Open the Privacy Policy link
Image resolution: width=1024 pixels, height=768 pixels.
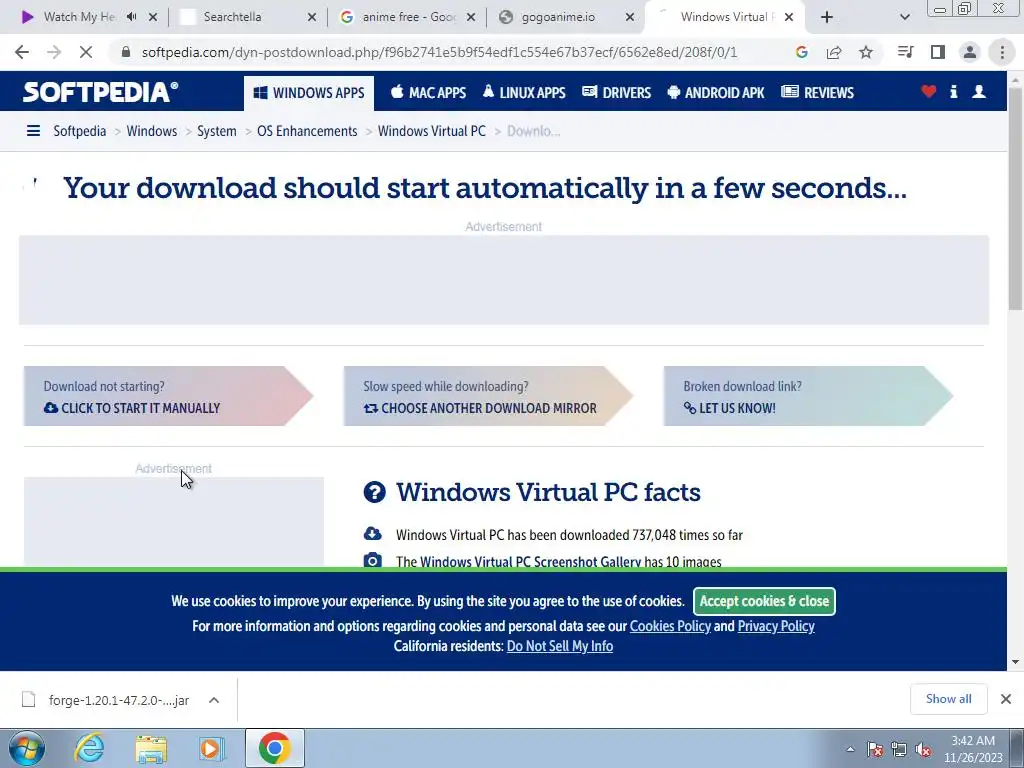pos(776,626)
